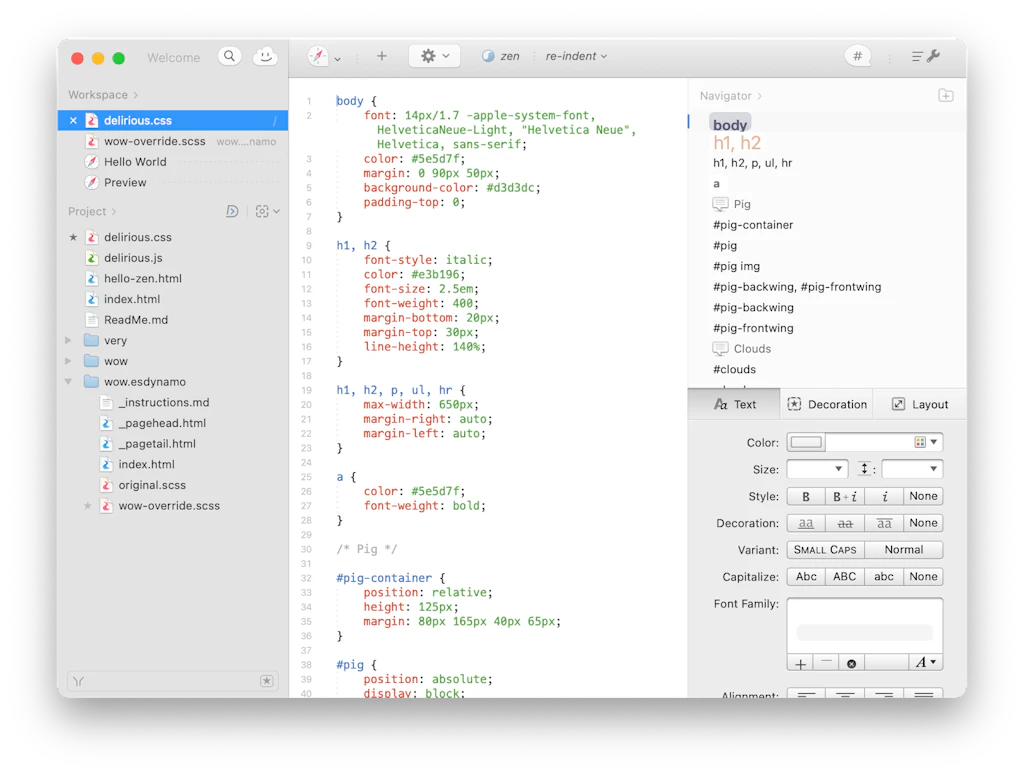Click the favorites star filter icon

point(266,681)
